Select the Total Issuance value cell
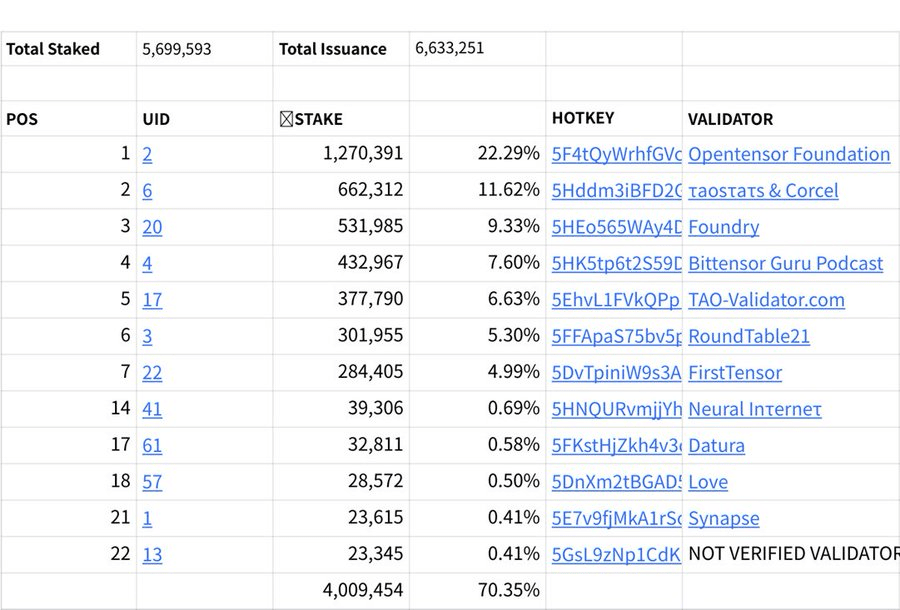This screenshot has width=900, height=610. pos(478,49)
